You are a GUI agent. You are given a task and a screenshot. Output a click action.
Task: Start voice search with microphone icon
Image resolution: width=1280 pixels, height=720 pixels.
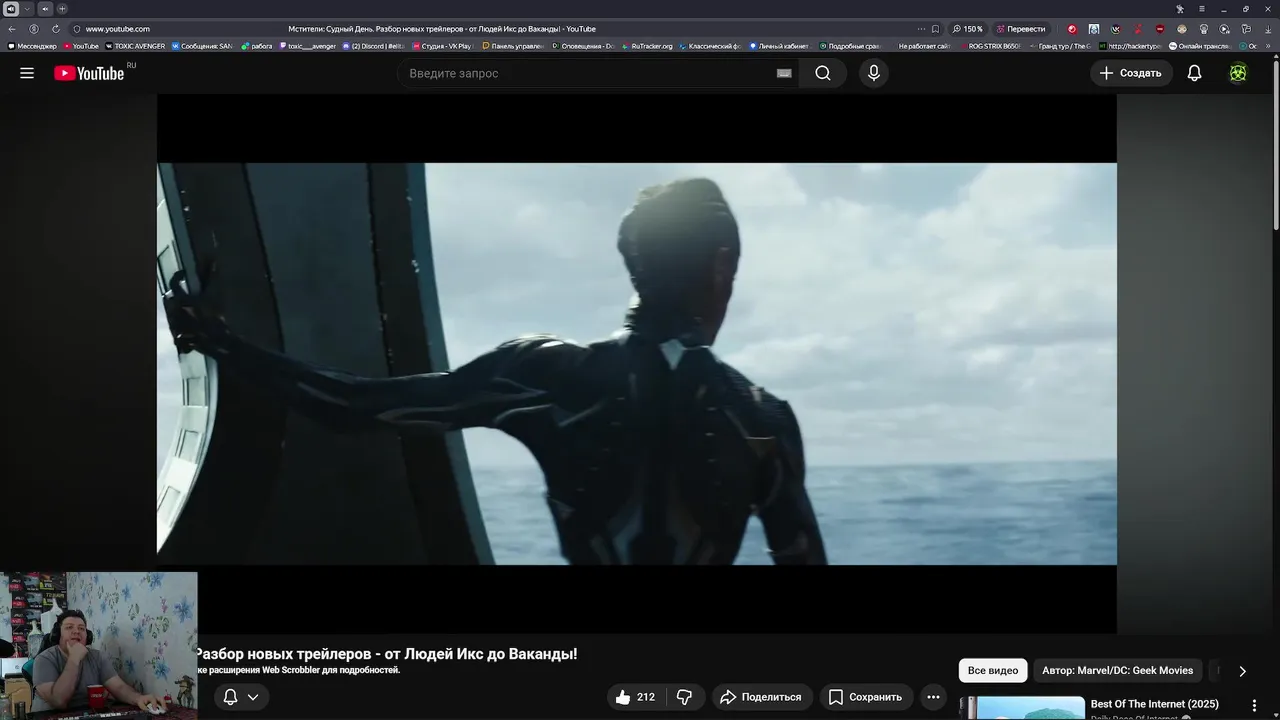tap(873, 73)
